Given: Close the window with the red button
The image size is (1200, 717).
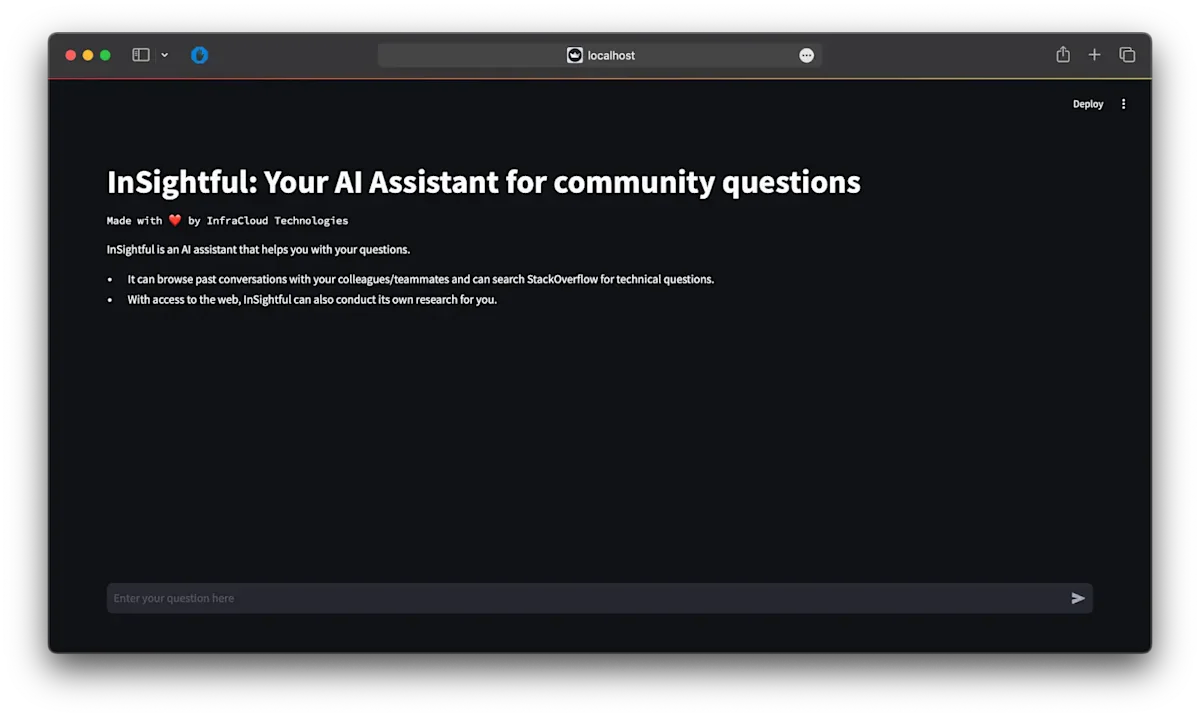Looking at the screenshot, I should click(71, 55).
